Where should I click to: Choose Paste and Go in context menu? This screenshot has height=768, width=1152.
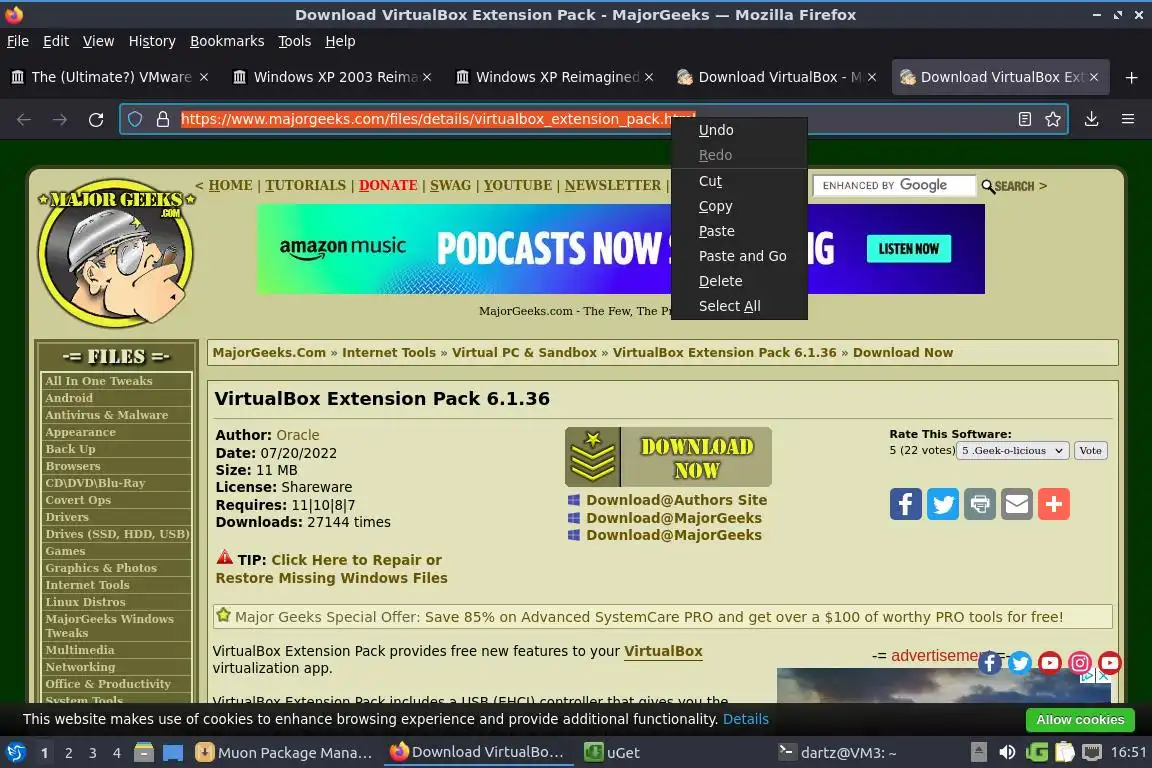(739, 256)
